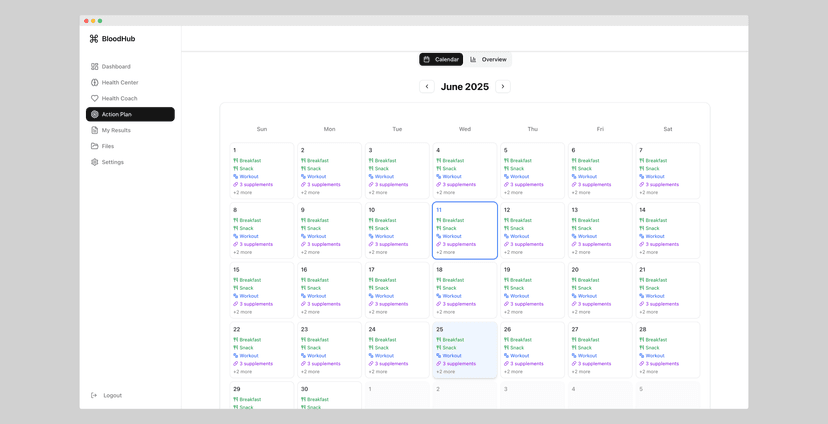Click the June 2025 heading
This screenshot has width=828, height=424.
[465, 87]
